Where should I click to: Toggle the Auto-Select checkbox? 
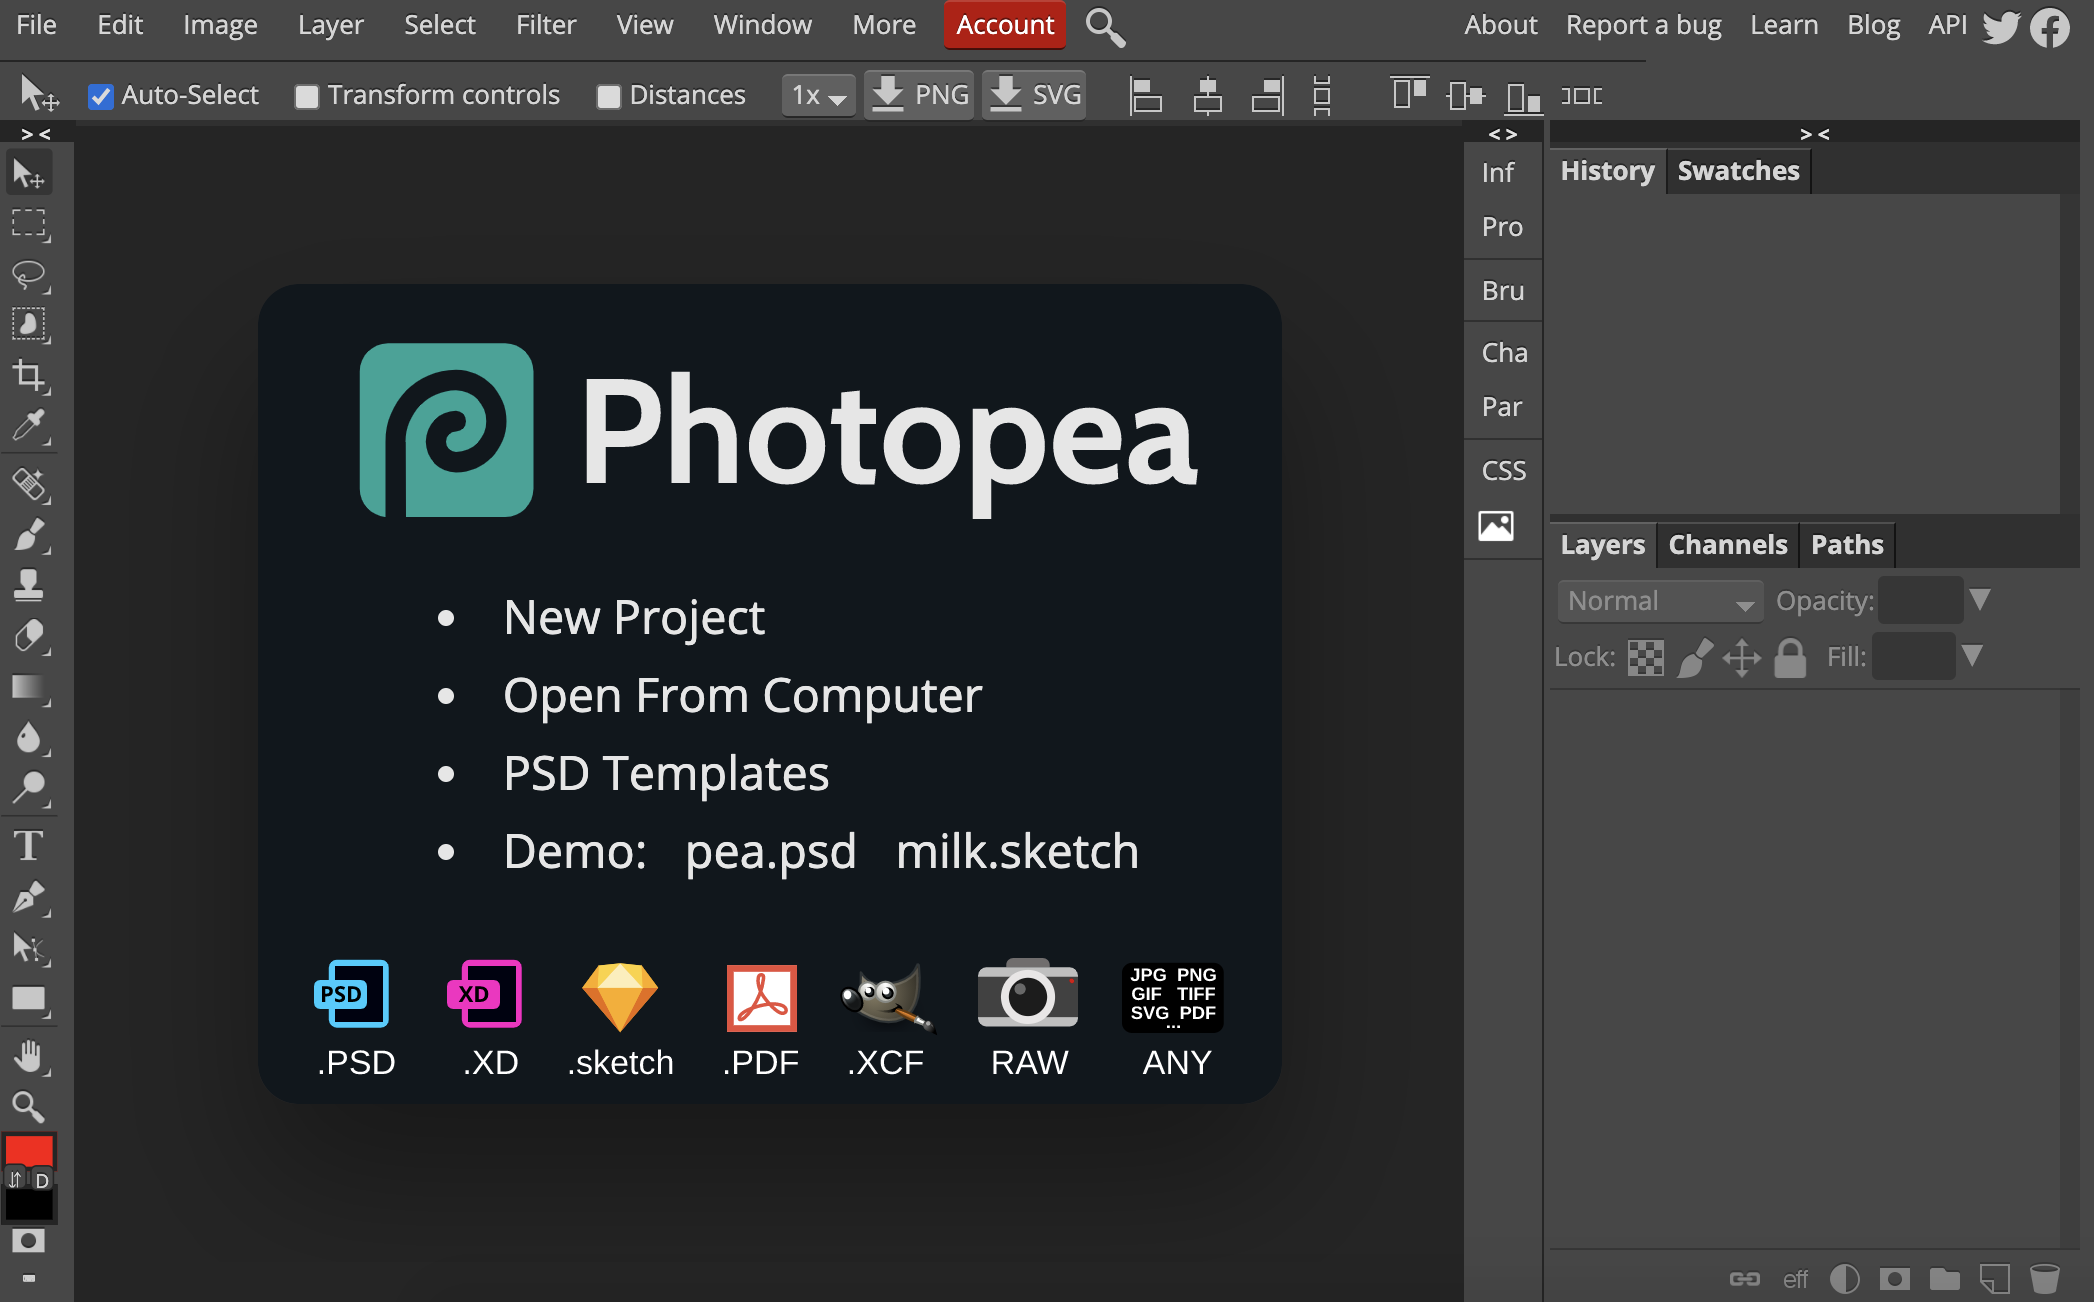(100, 94)
